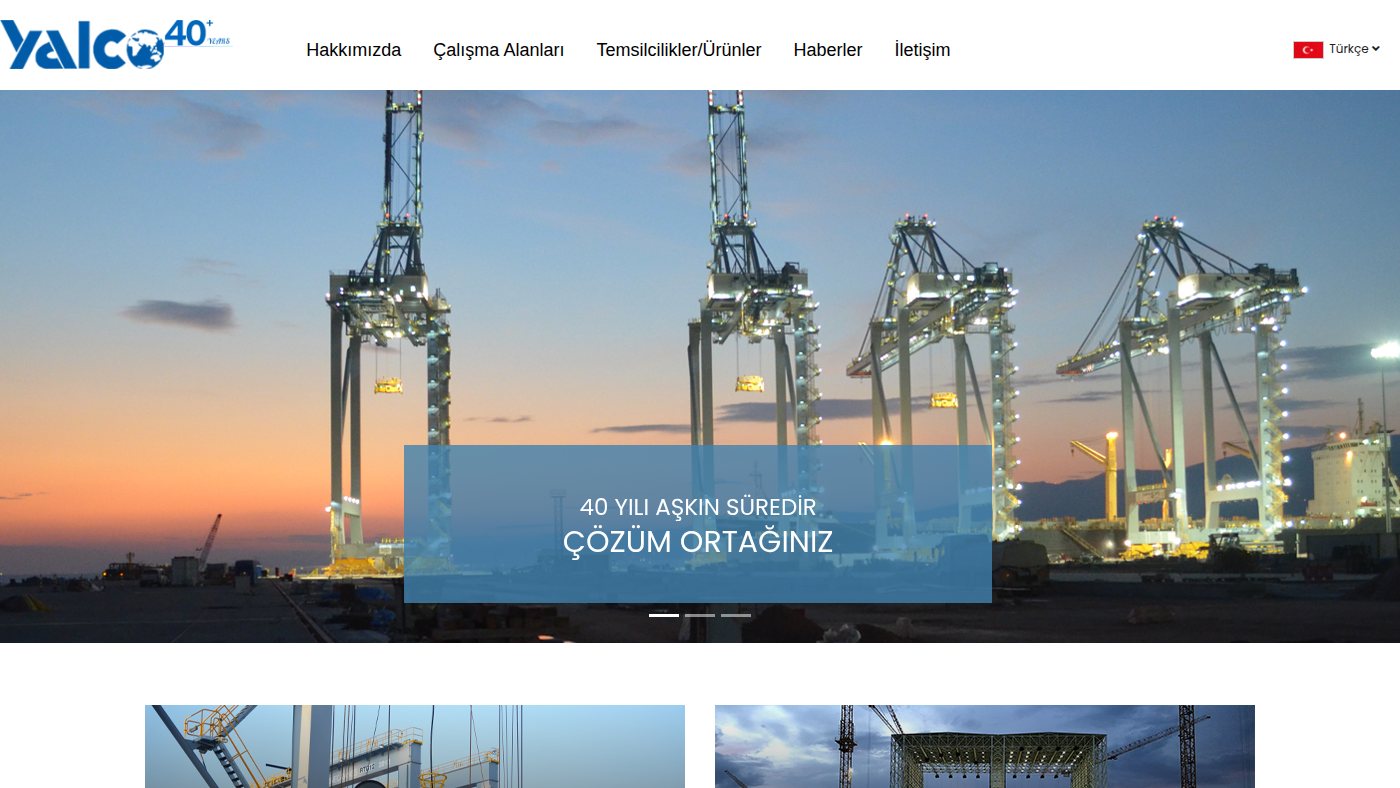
Task: Open the Çalışma Alanları menu
Action: (x=499, y=50)
